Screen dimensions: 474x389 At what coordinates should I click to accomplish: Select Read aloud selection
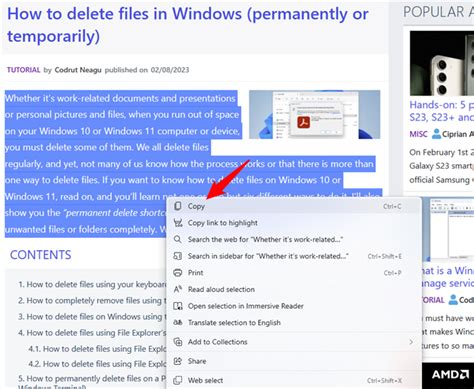point(294,289)
